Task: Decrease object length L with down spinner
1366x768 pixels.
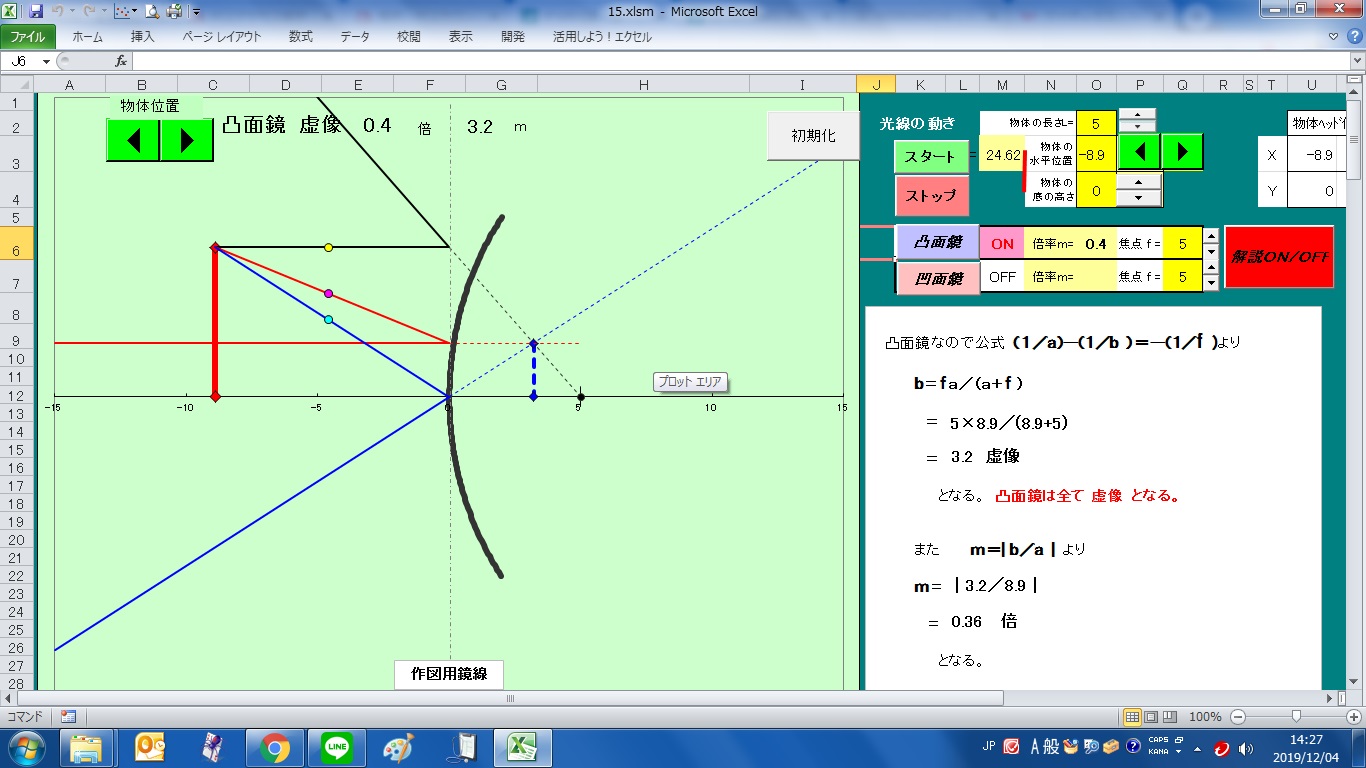Action: click(x=1137, y=127)
